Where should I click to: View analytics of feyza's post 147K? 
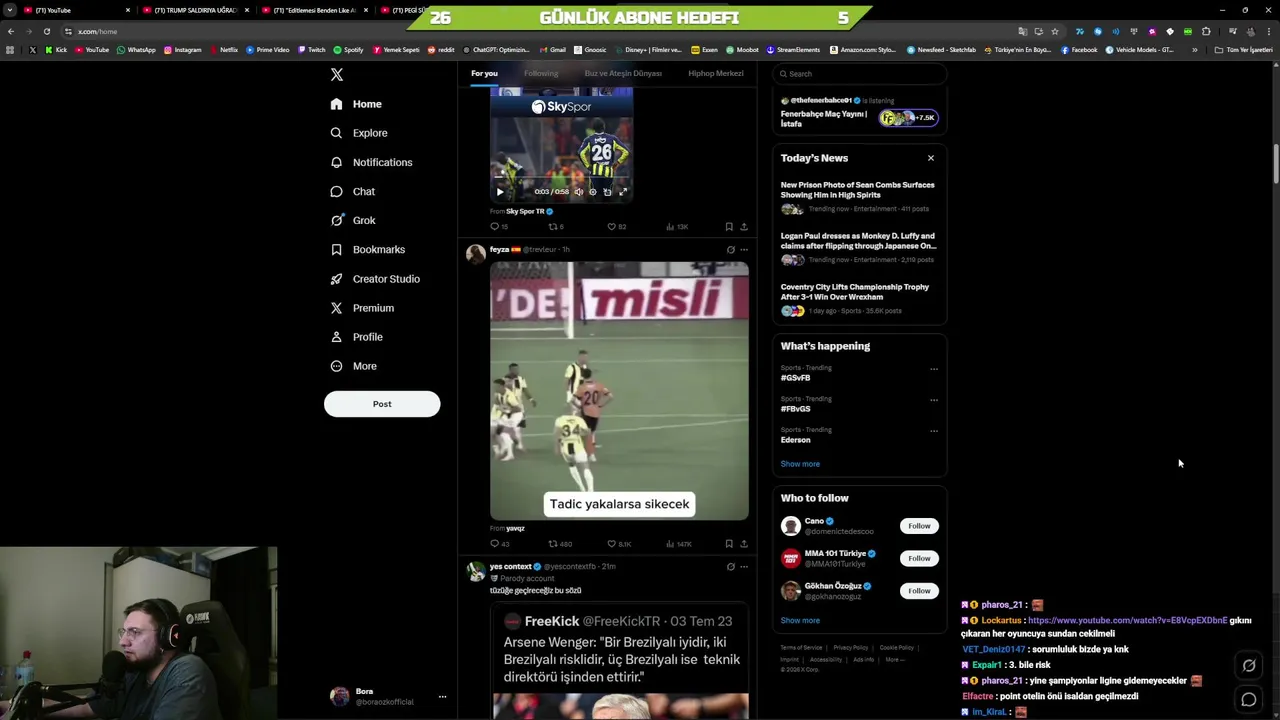pyautogui.click(x=678, y=544)
